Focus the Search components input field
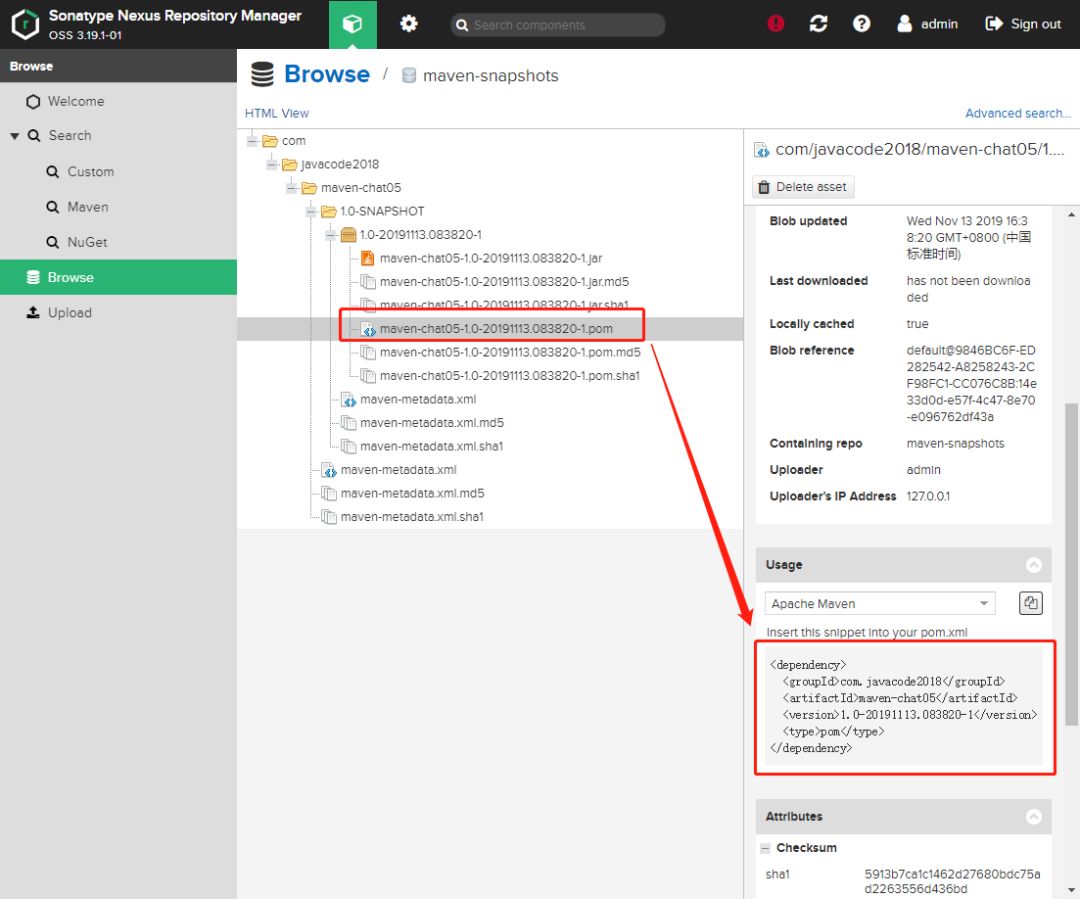Viewport: 1080px width, 899px height. [565, 25]
